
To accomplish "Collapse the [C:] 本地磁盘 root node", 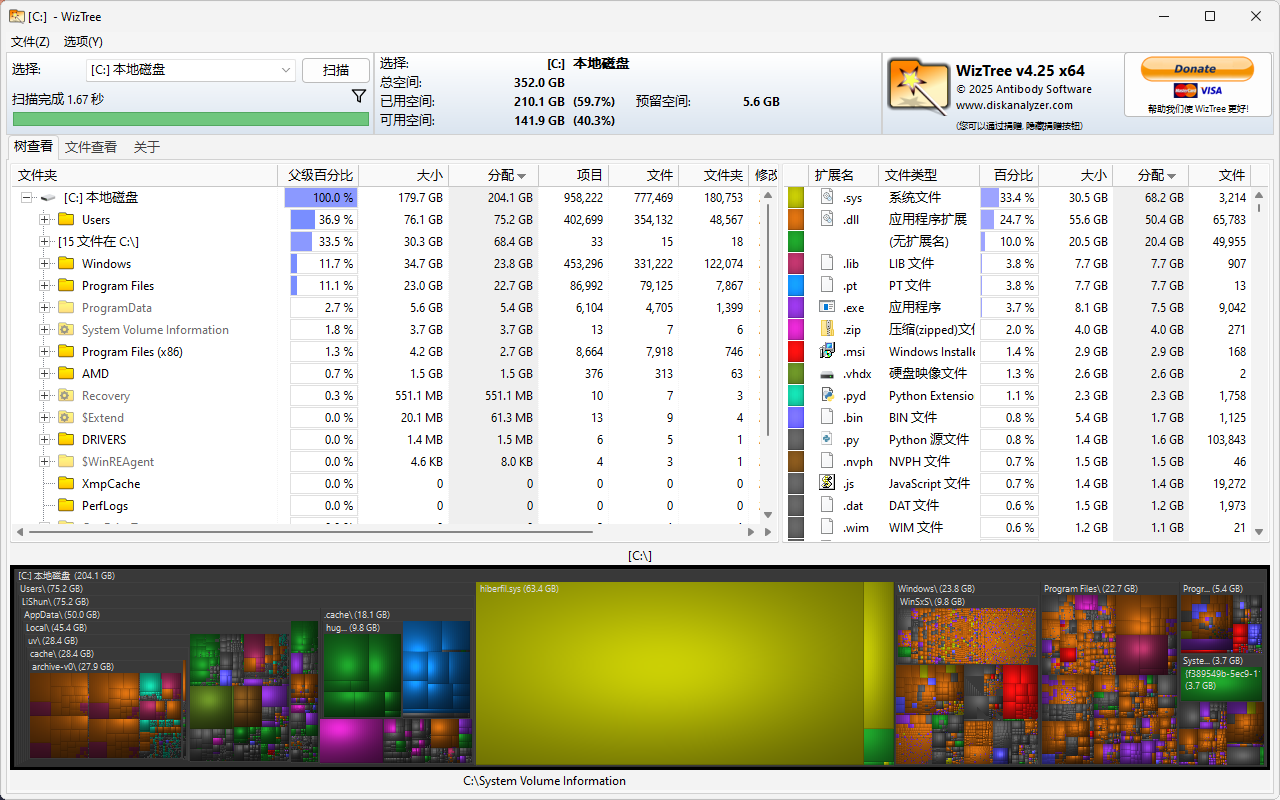I will pos(27,198).
